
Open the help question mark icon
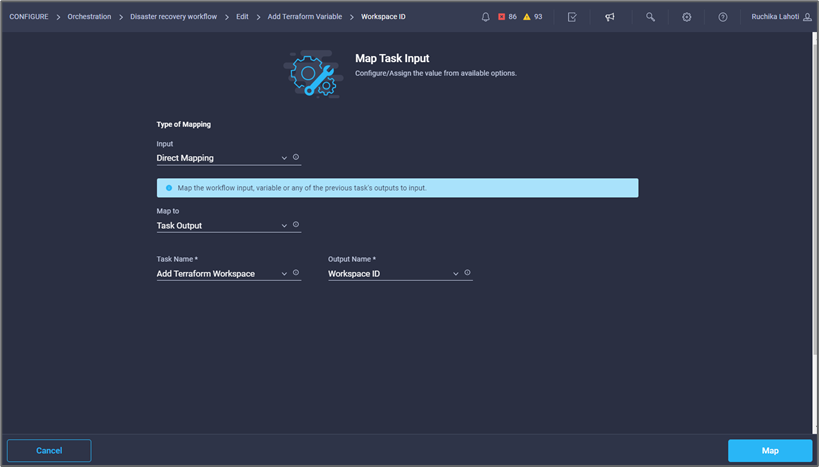tap(722, 17)
